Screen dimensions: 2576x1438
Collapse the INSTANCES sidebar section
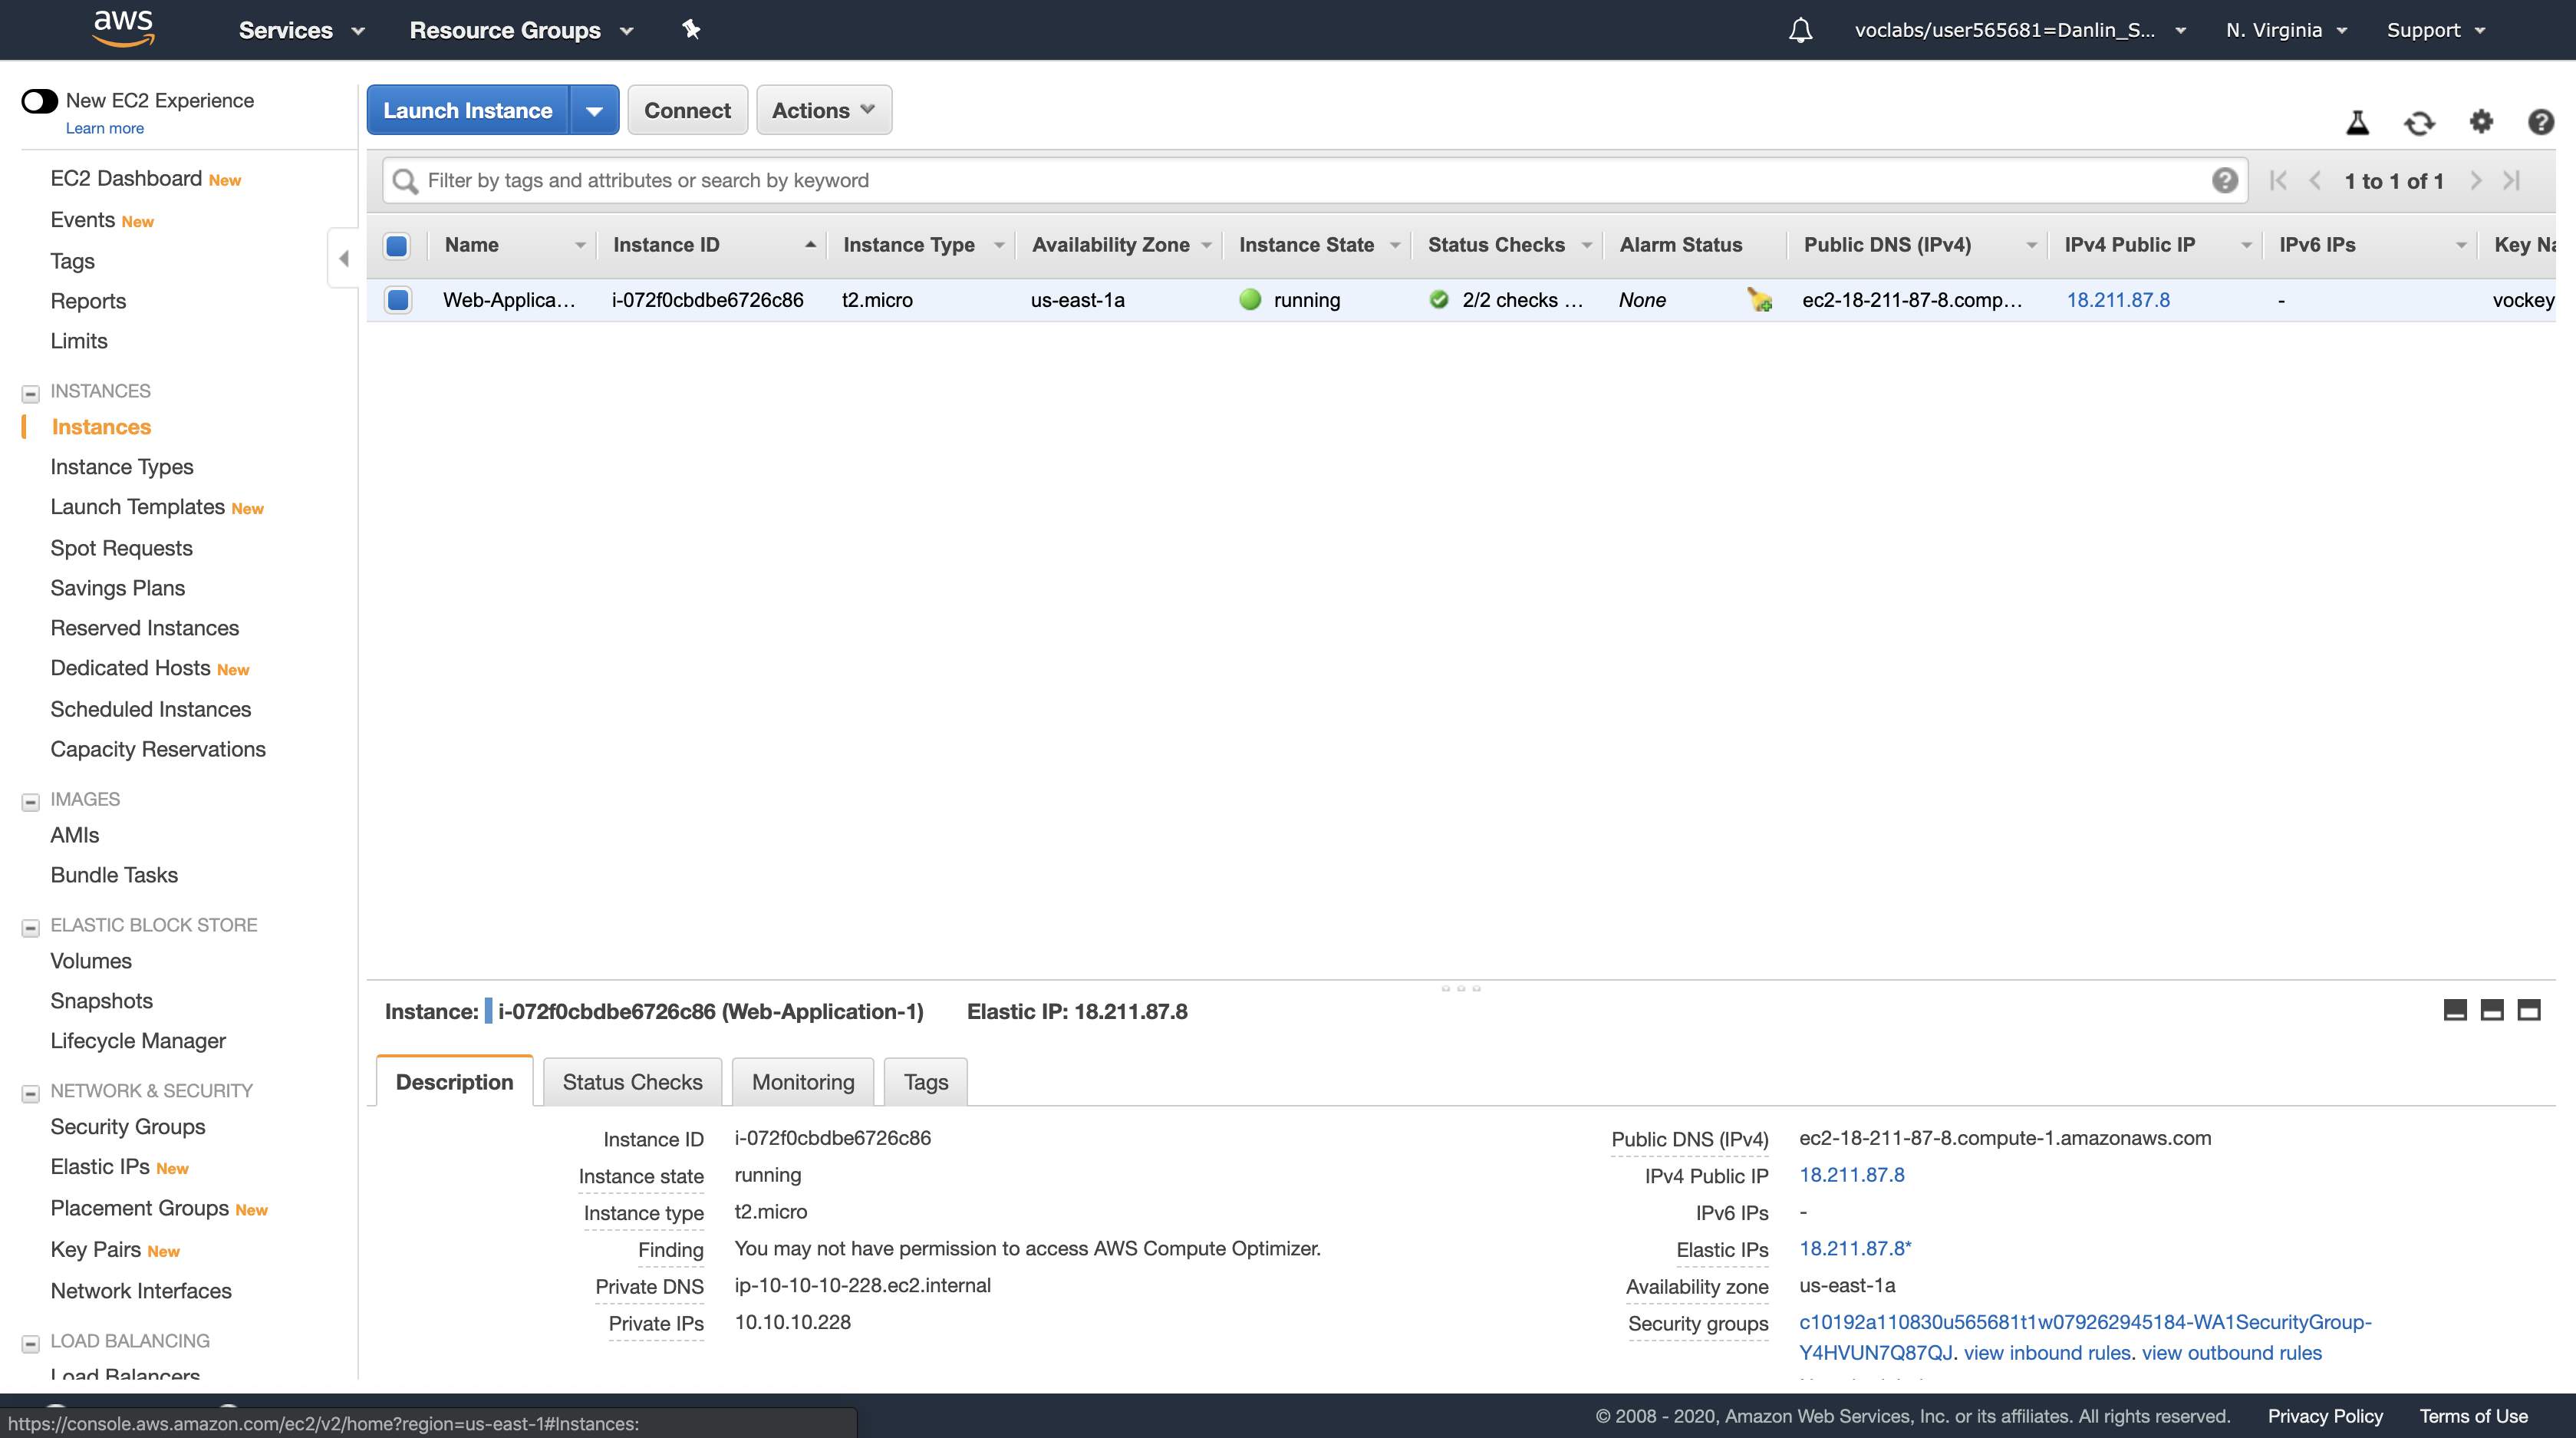(x=31, y=393)
